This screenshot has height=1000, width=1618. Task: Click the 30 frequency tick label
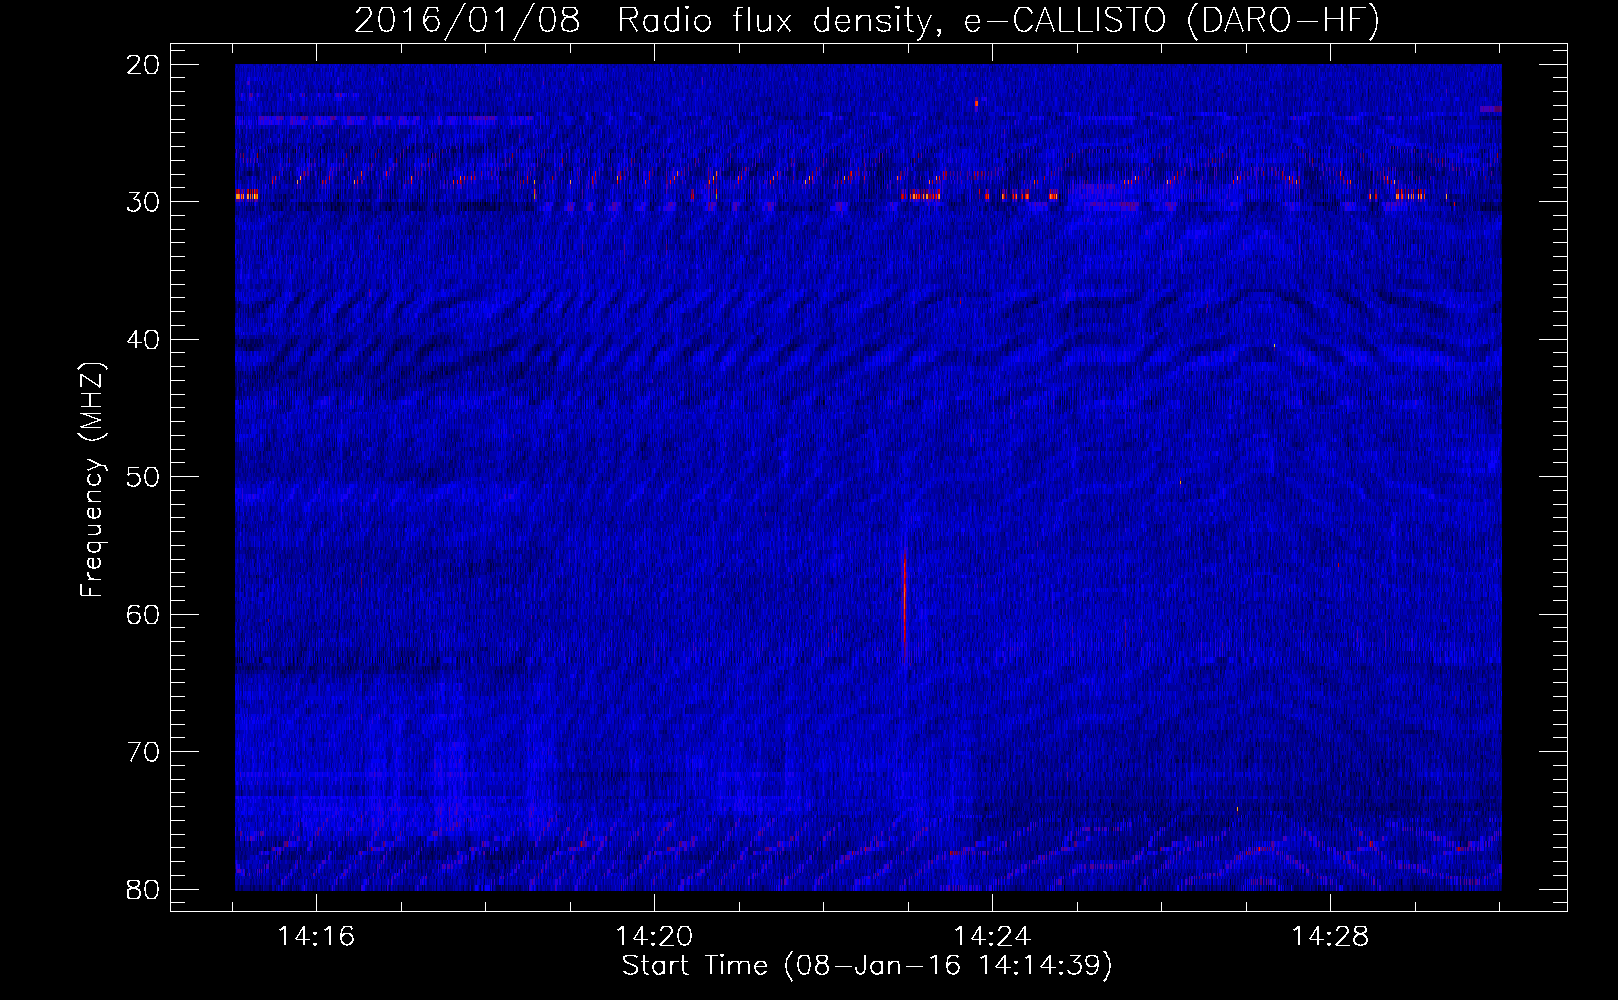[144, 202]
